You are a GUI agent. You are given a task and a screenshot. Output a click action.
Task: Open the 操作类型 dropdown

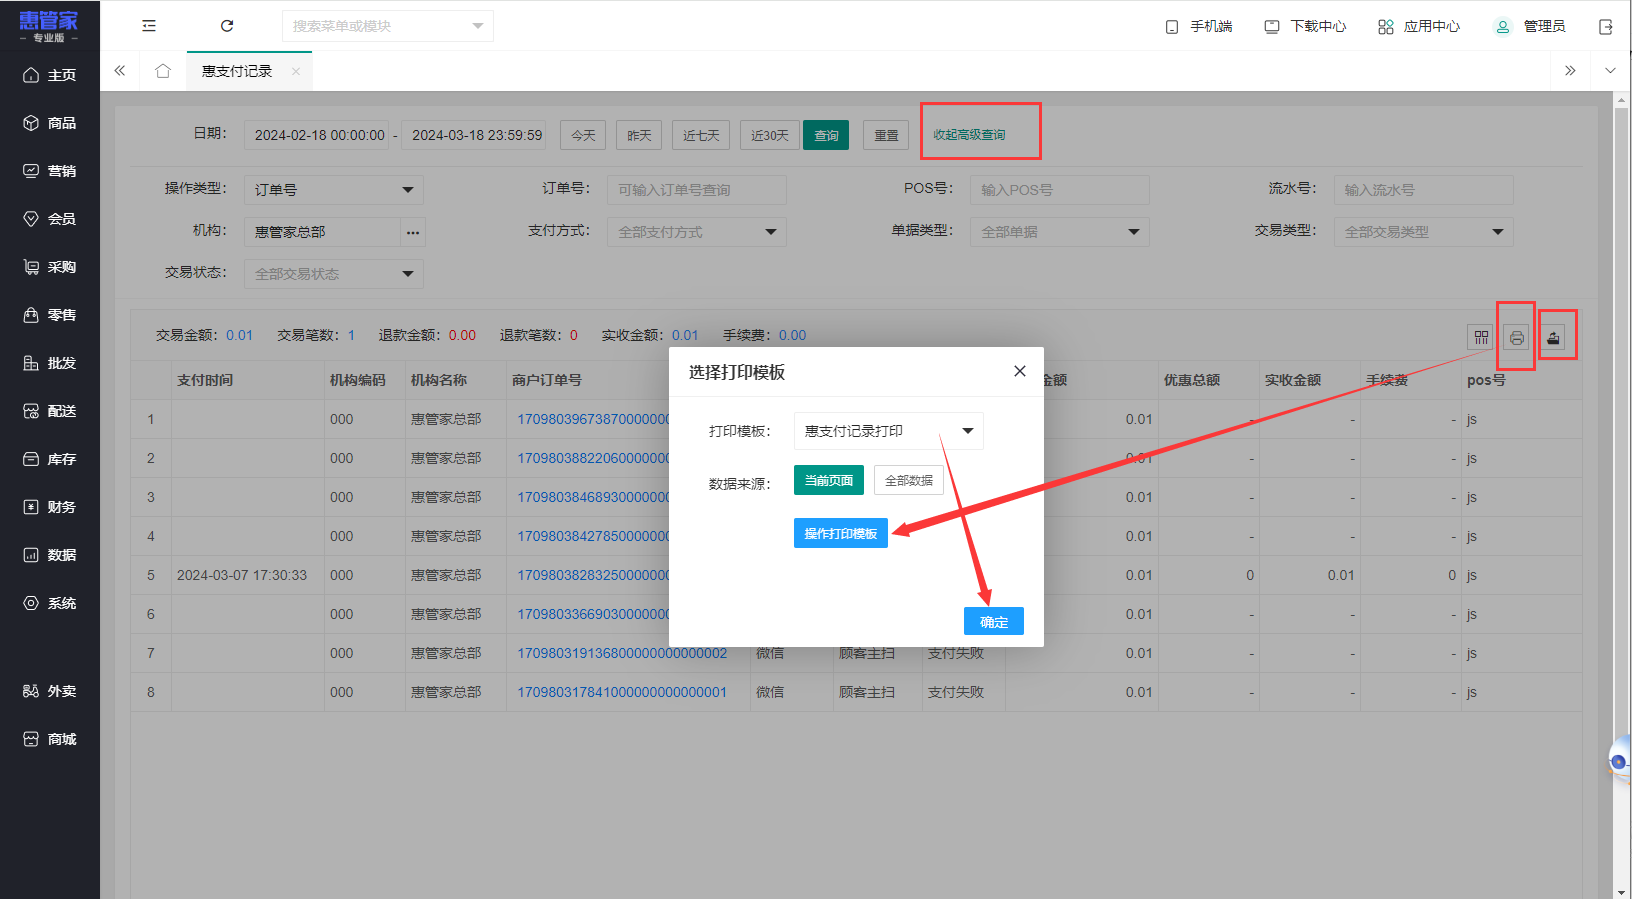(x=334, y=190)
